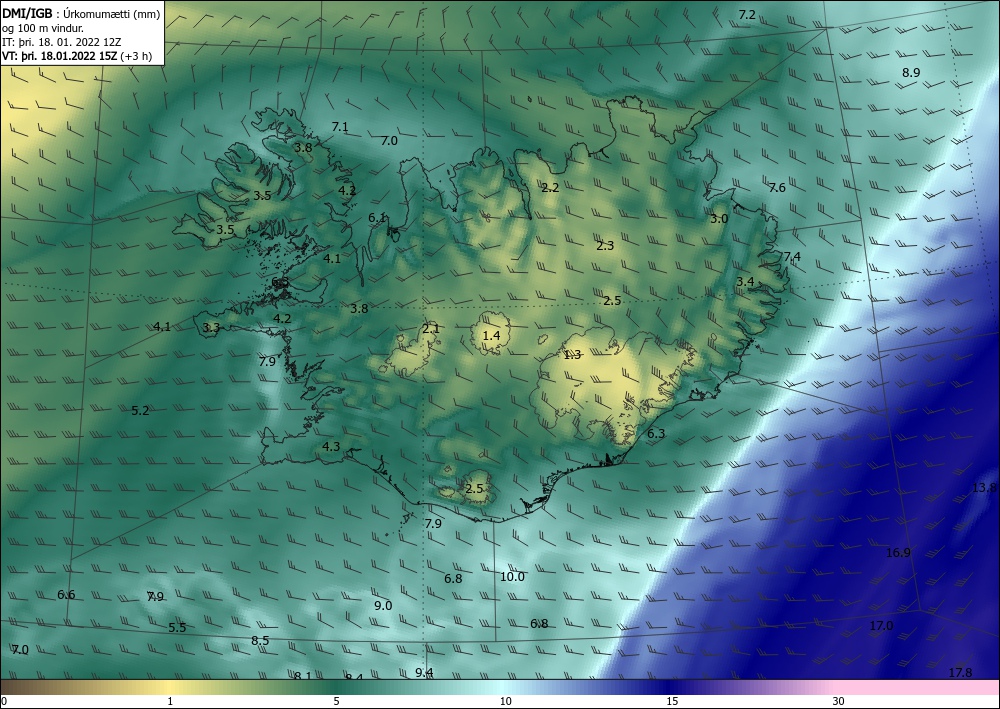Select the 'VT: þri. 18.01.2022 15Z (+3 h)' line
Screen dimensions: 1000x709
tap(77, 56)
